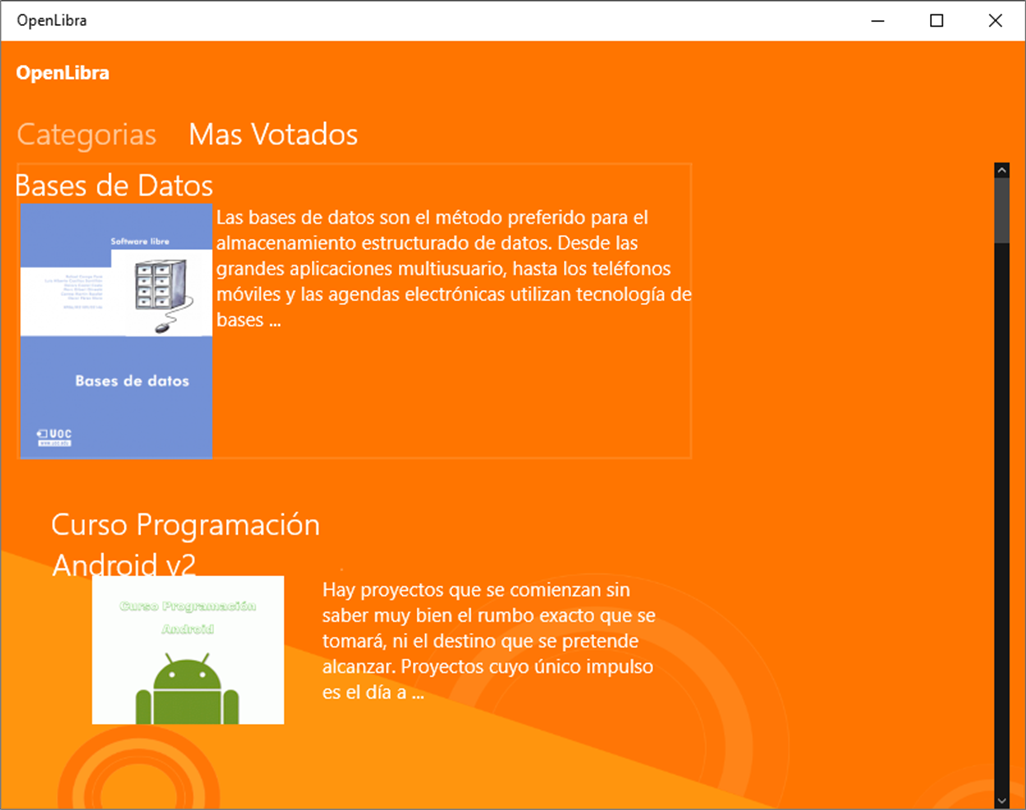This screenshot has width=1026, height=810.
Task: Open the Bases de Datos book cover
Action: pyautogui.click(x=116, y=331)
